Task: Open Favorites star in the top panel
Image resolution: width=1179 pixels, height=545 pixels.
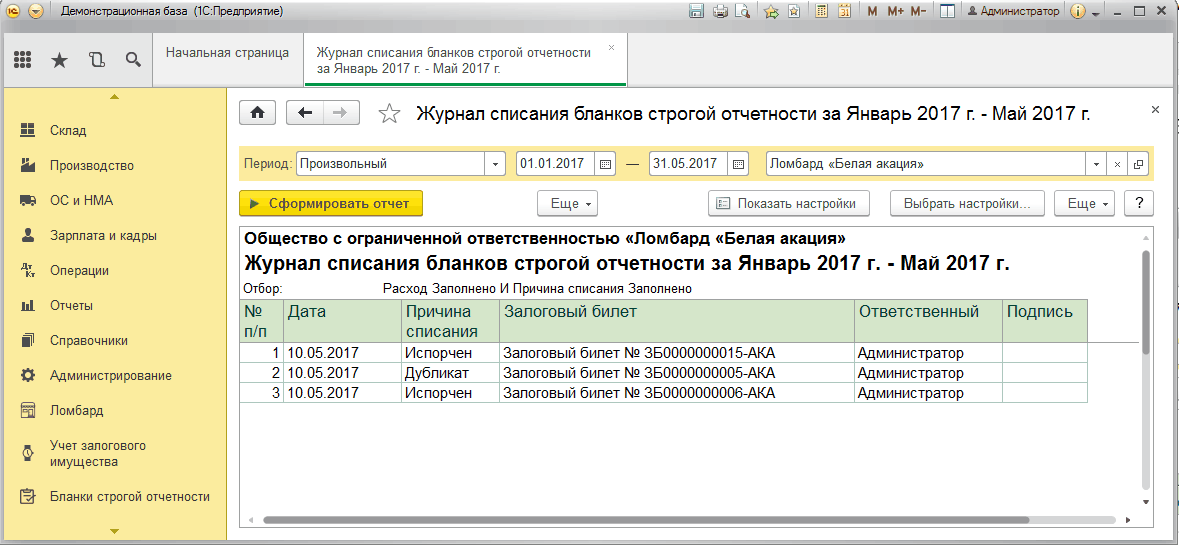Action: click(59, 60)
